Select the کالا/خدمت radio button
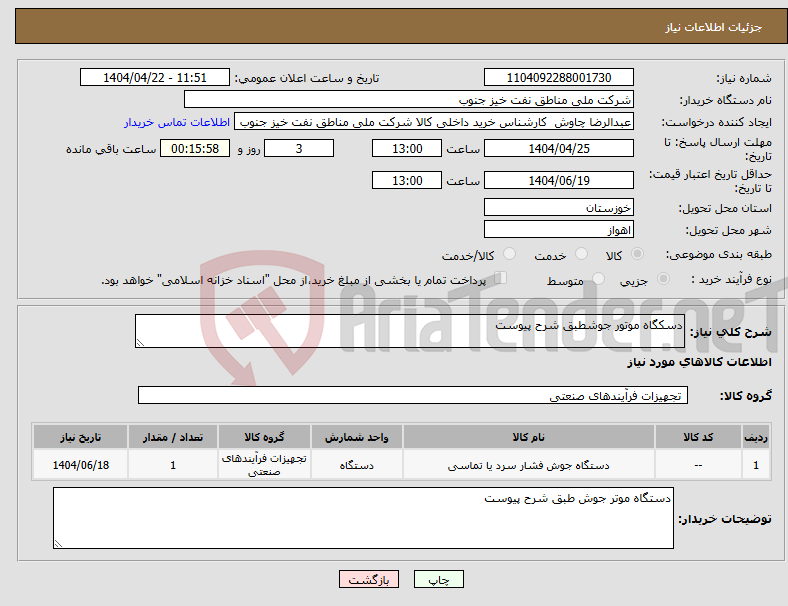Image resolution: width=788 pixels, height=606 pixels. 510,254
